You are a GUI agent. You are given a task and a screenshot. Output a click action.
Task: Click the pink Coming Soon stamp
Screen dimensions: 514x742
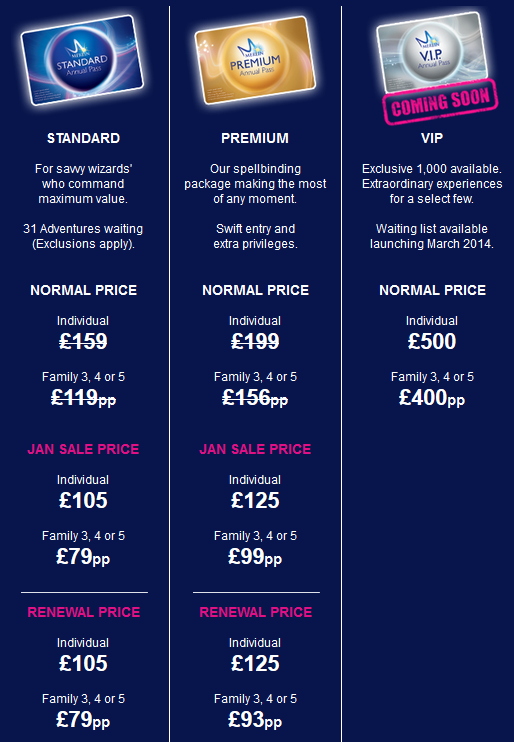pos(441,102)
